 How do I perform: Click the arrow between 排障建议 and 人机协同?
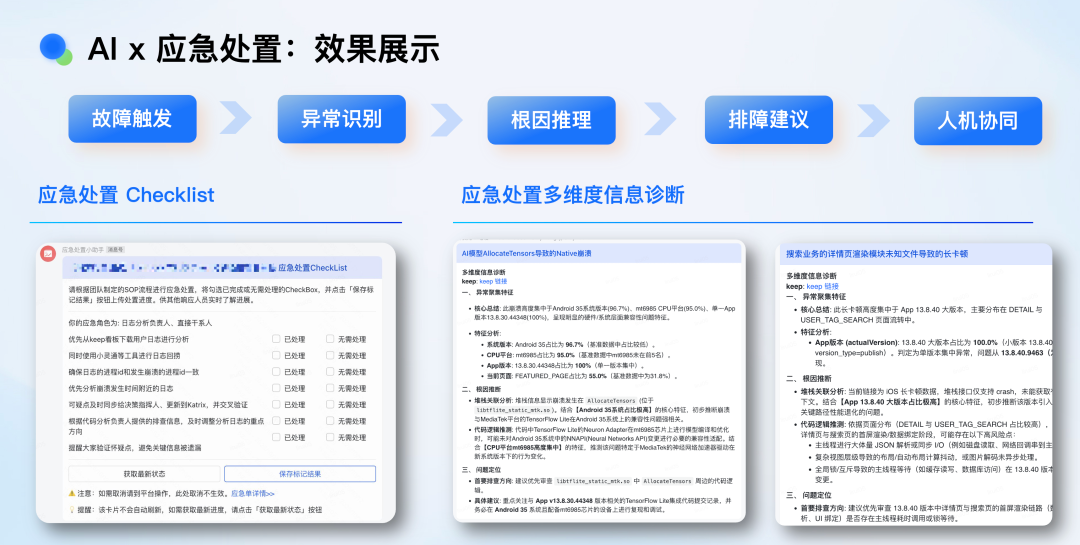(868, 117)
